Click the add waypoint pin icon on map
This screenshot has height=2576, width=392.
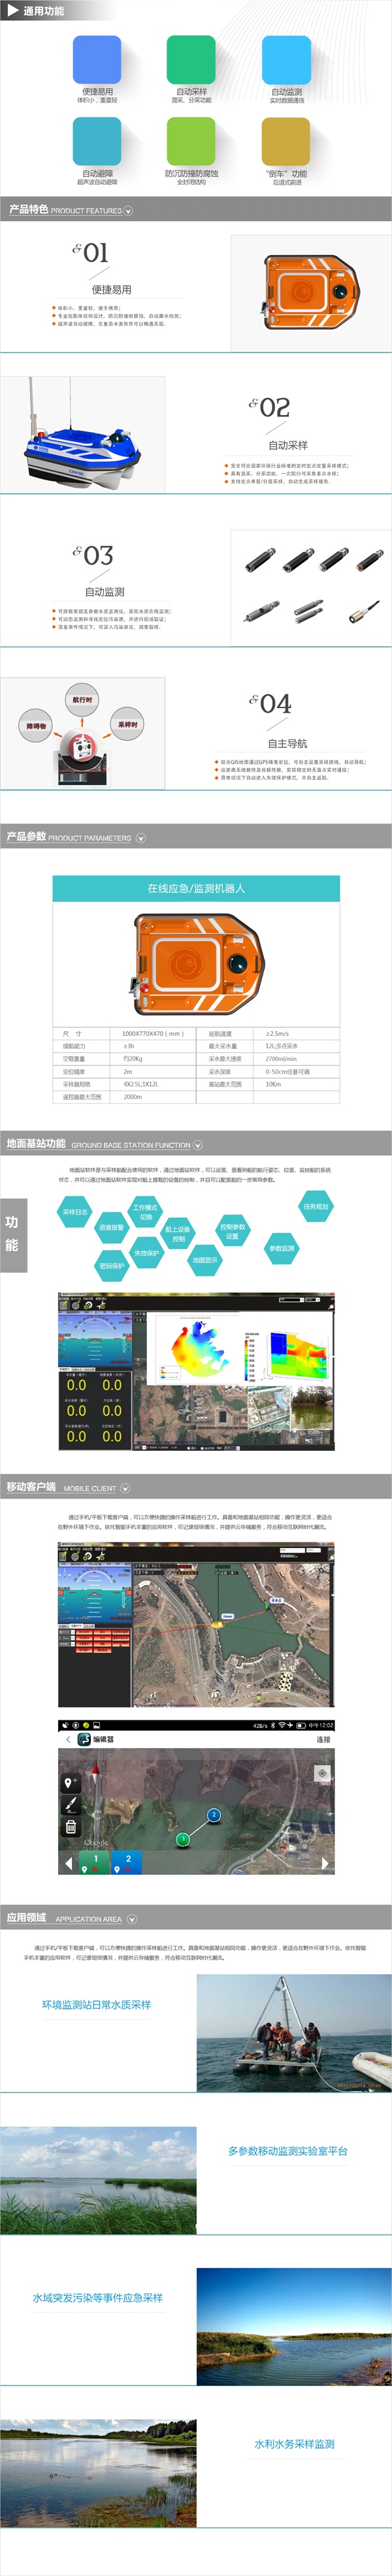[70, 1782]
